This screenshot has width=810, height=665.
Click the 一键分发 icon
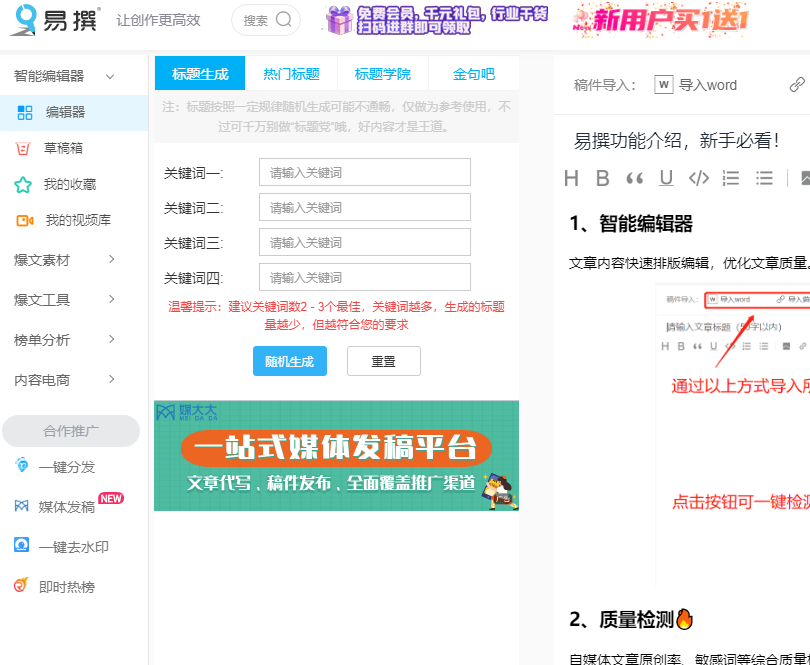pyautogui.click(x=21, y=465)
